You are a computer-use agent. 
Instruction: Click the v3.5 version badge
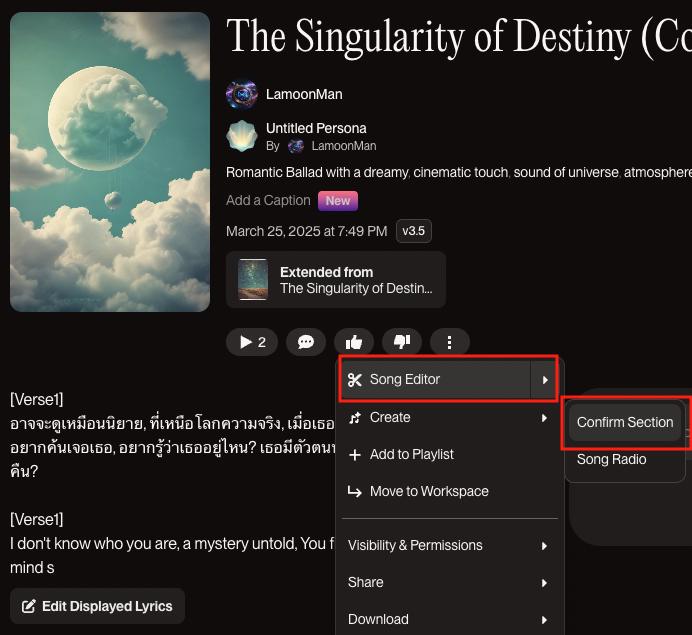(414, 231)
